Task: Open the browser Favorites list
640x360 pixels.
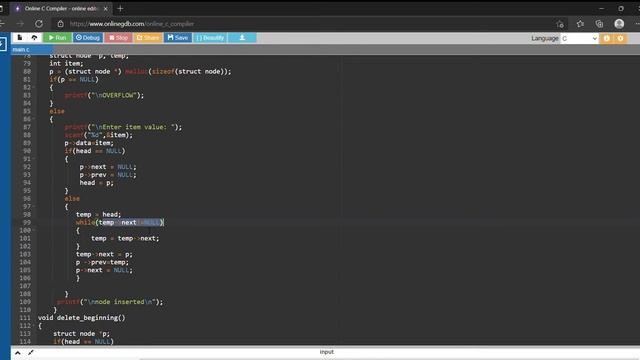Action: (580, 24)
